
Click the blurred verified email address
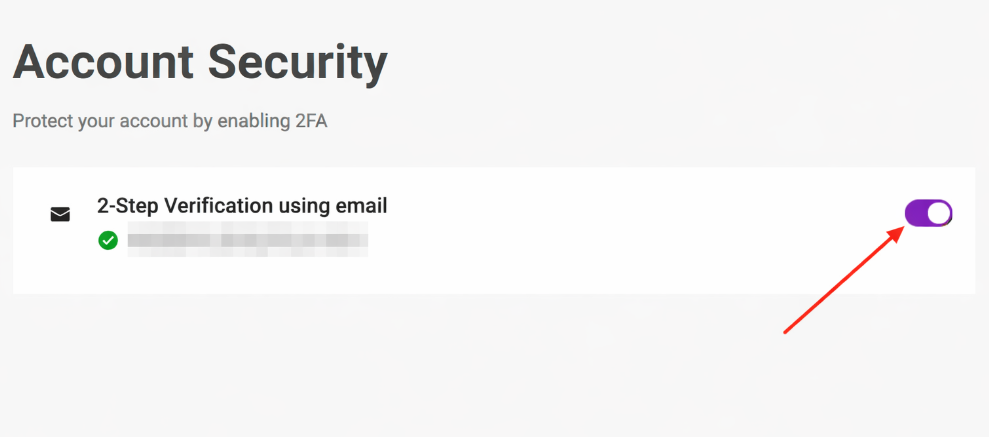click(x=247, y=240)
